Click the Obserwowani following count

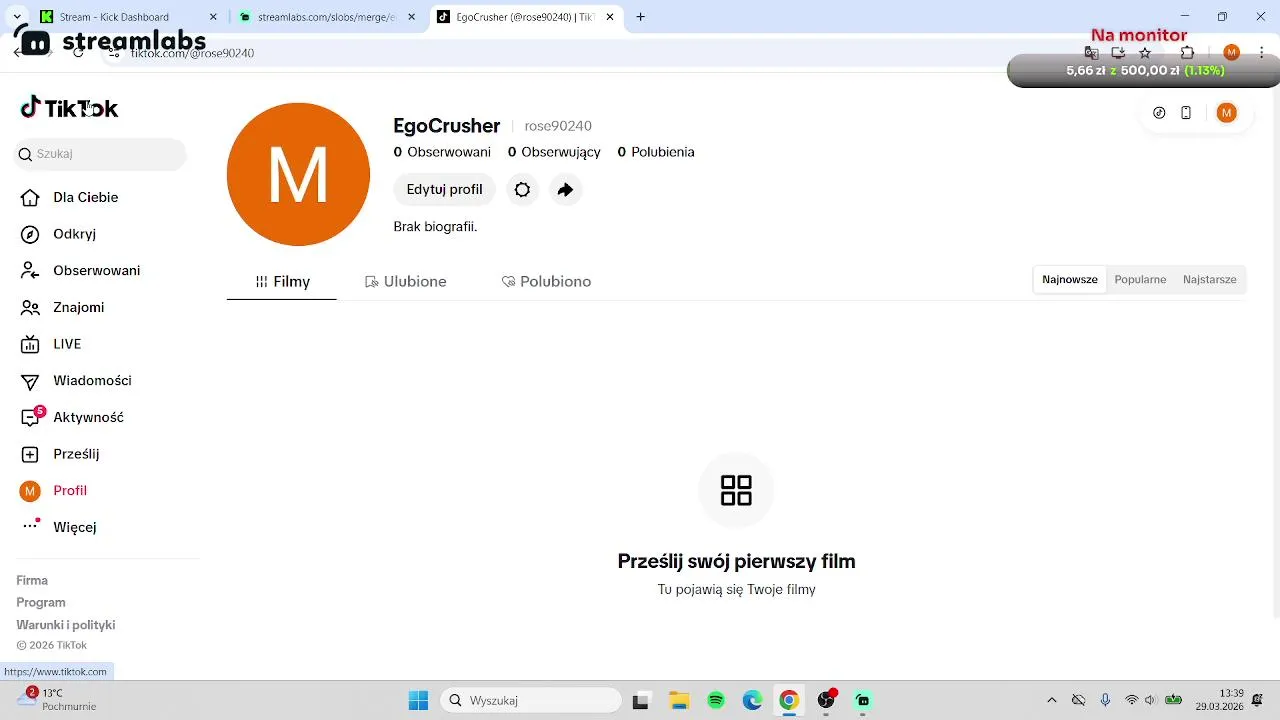(x=442, y=152)
